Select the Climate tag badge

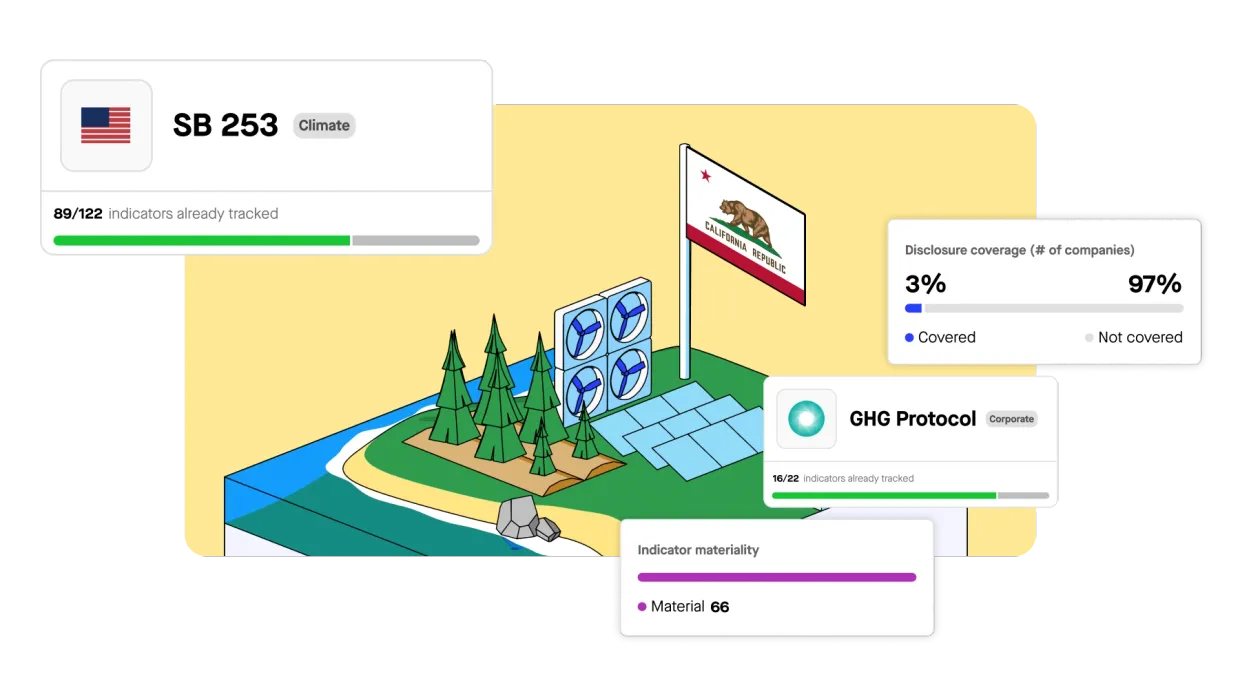[324, 125]
